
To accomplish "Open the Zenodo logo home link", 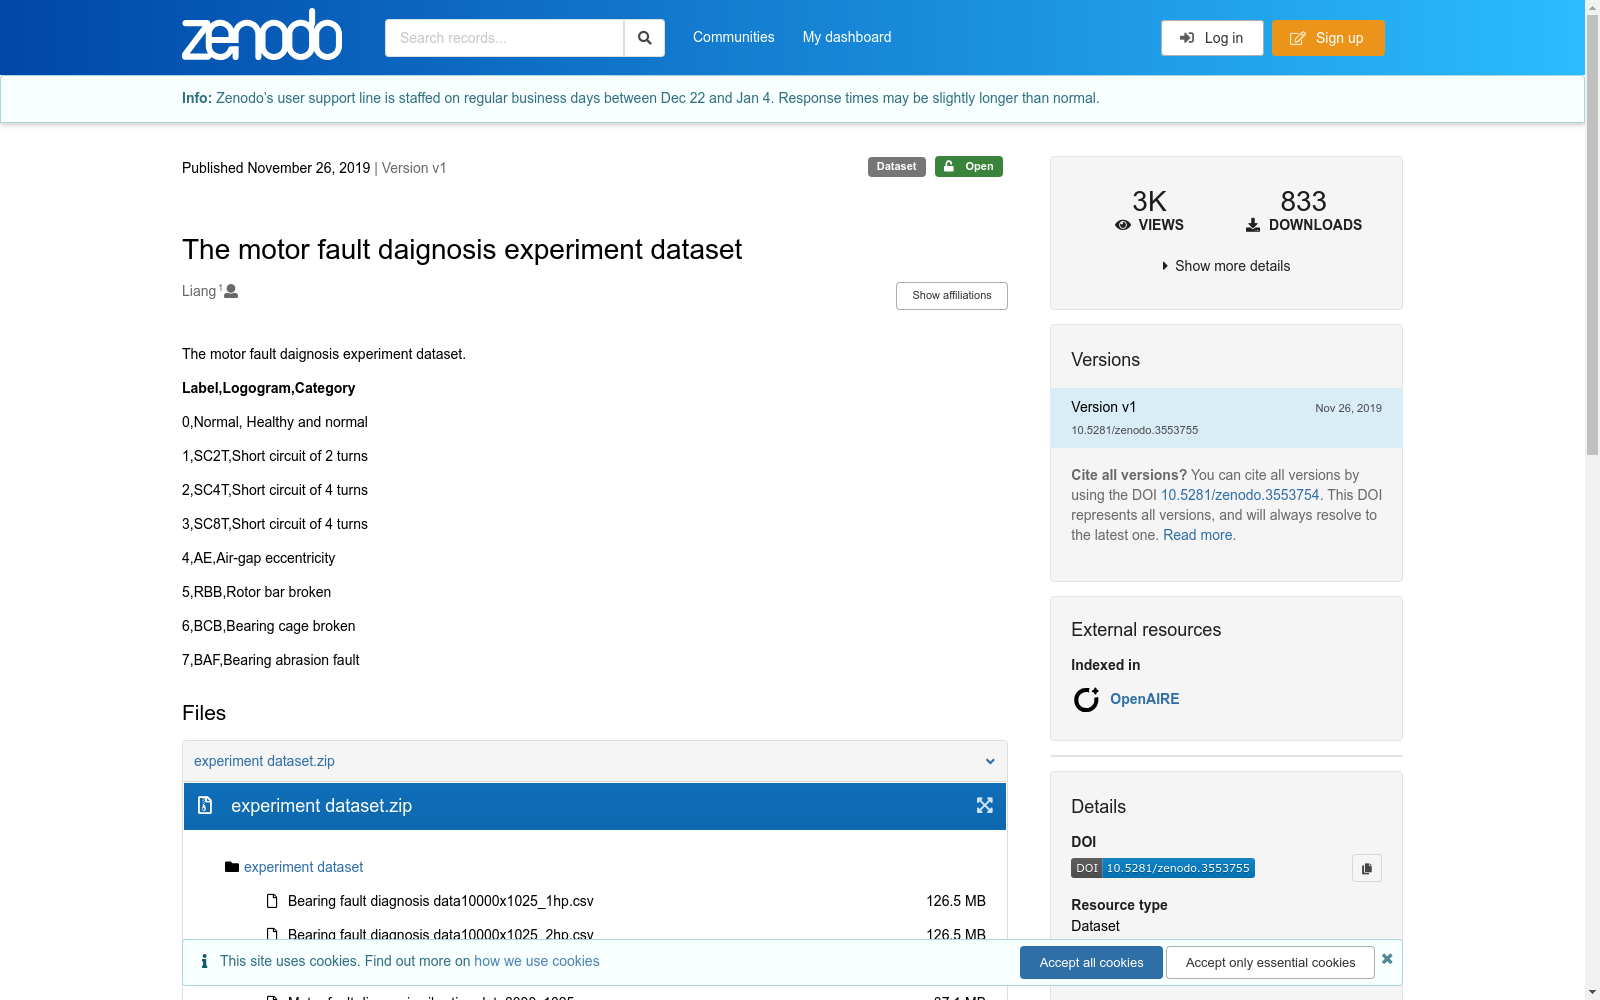I will point(262,35).
